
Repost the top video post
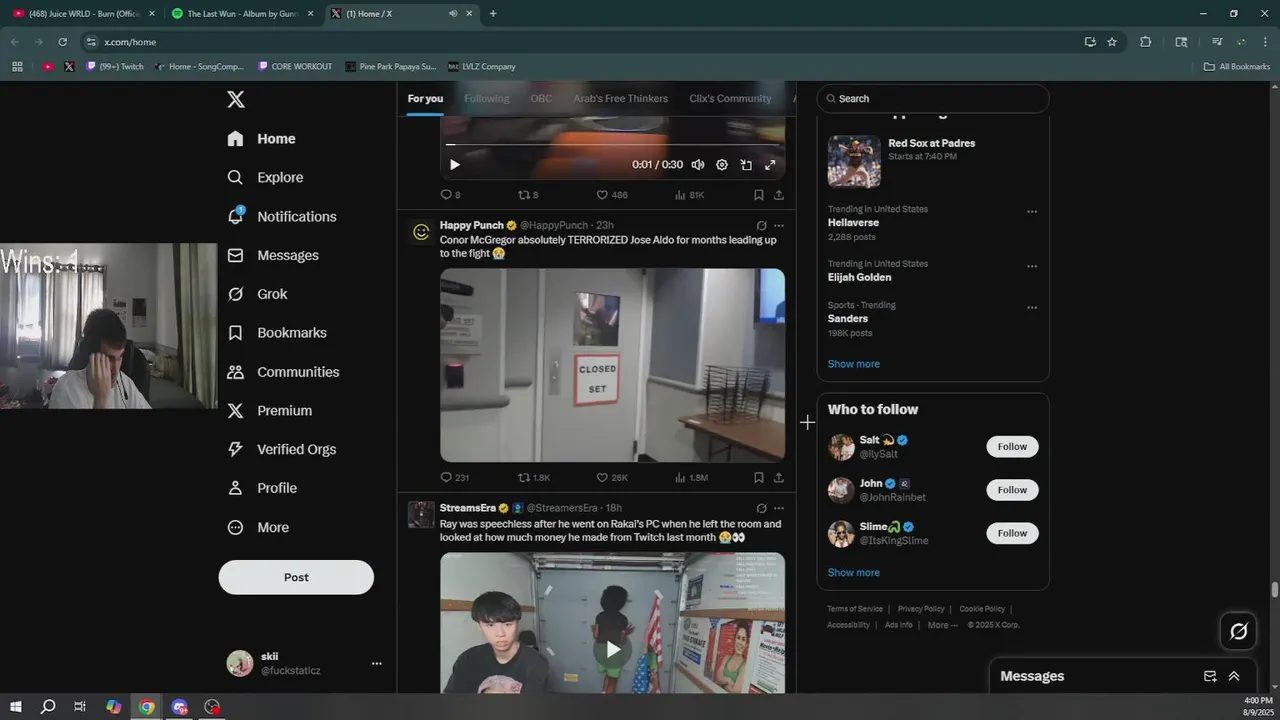[528, 195]
